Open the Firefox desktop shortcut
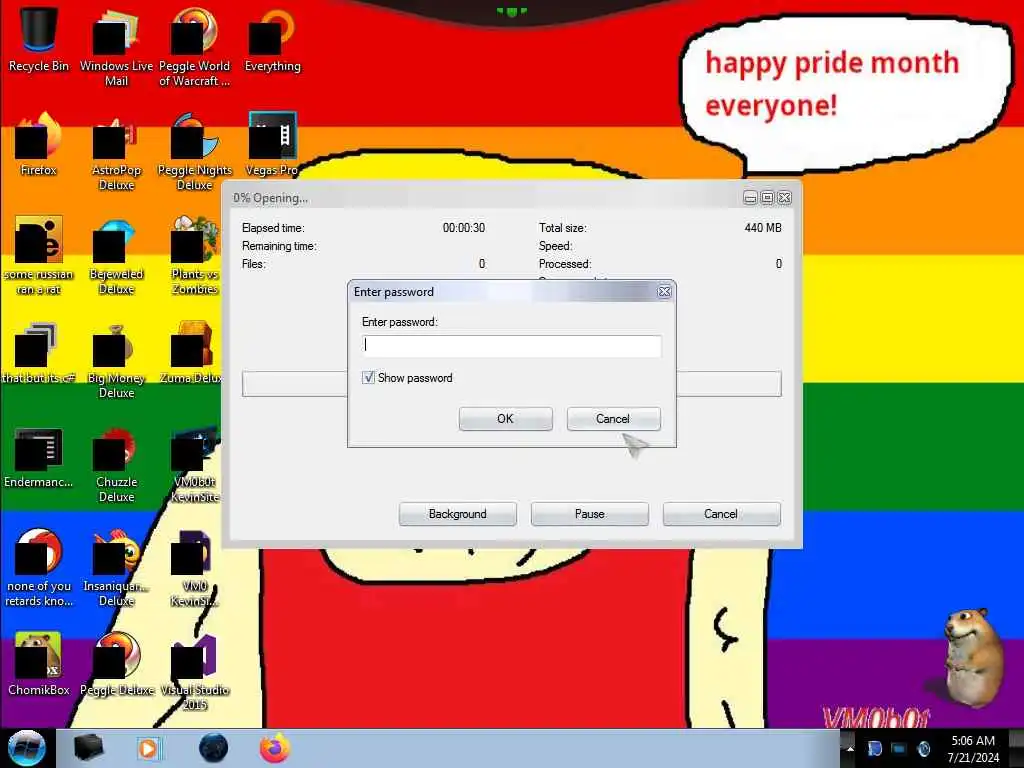The image size is (1024, 768). click(39, 142)
